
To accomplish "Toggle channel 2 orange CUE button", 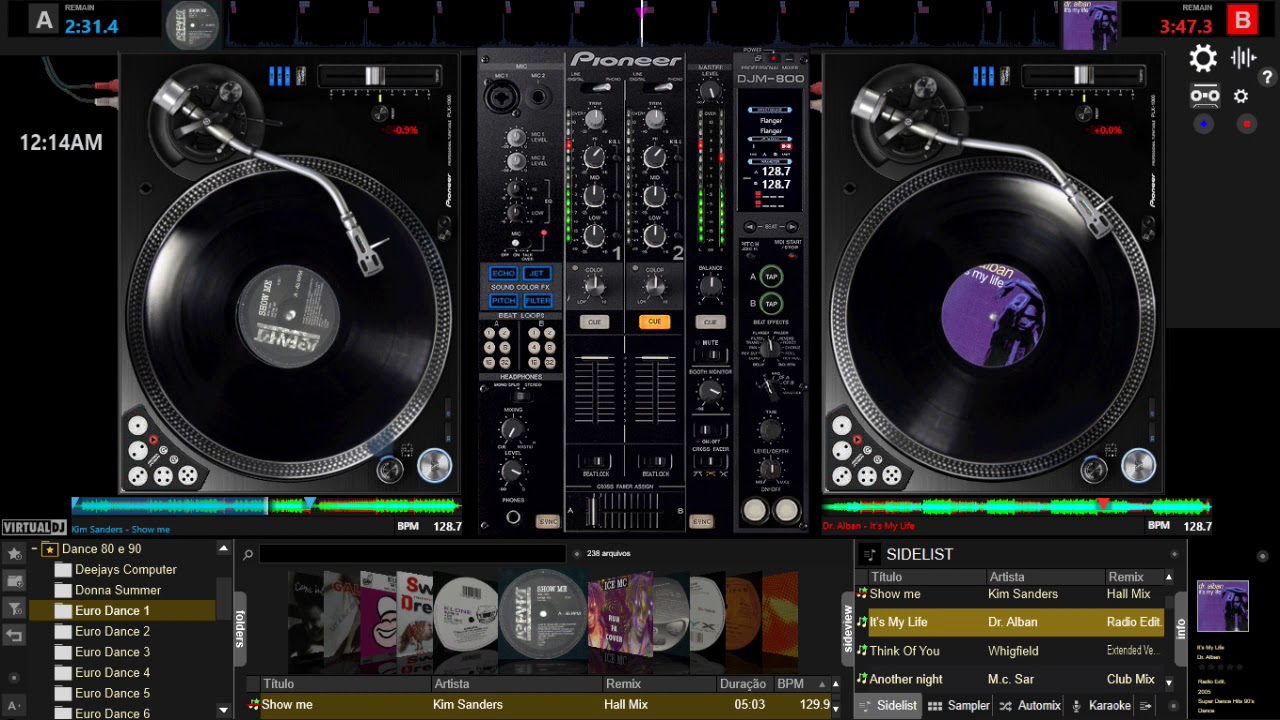I will [x=654, y=322].
